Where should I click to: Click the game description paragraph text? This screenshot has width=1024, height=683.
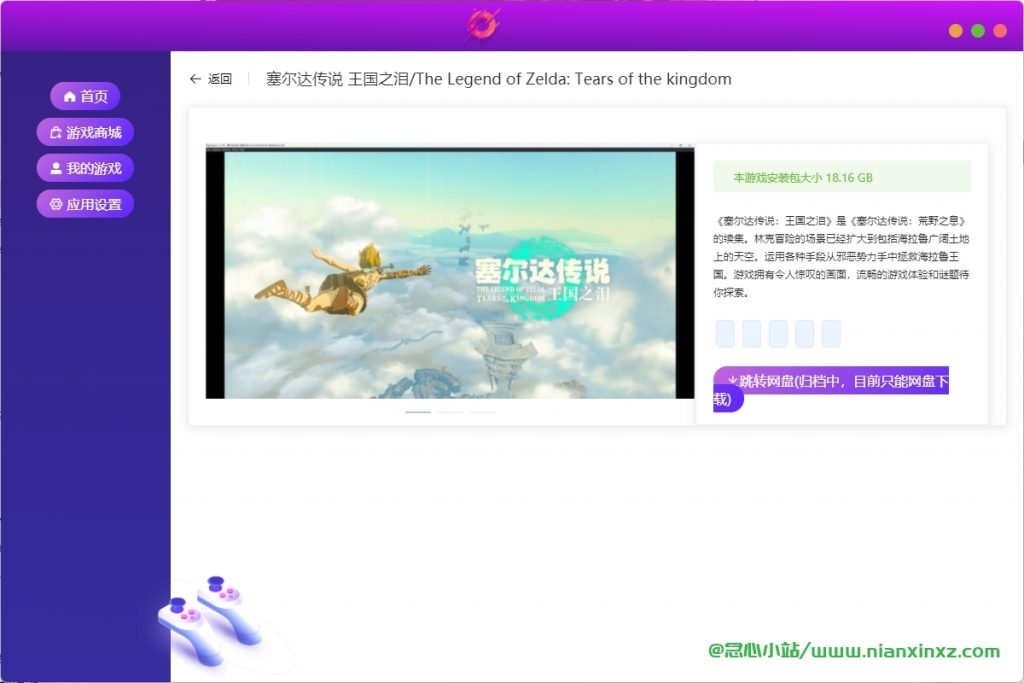[x=841, y=257]
